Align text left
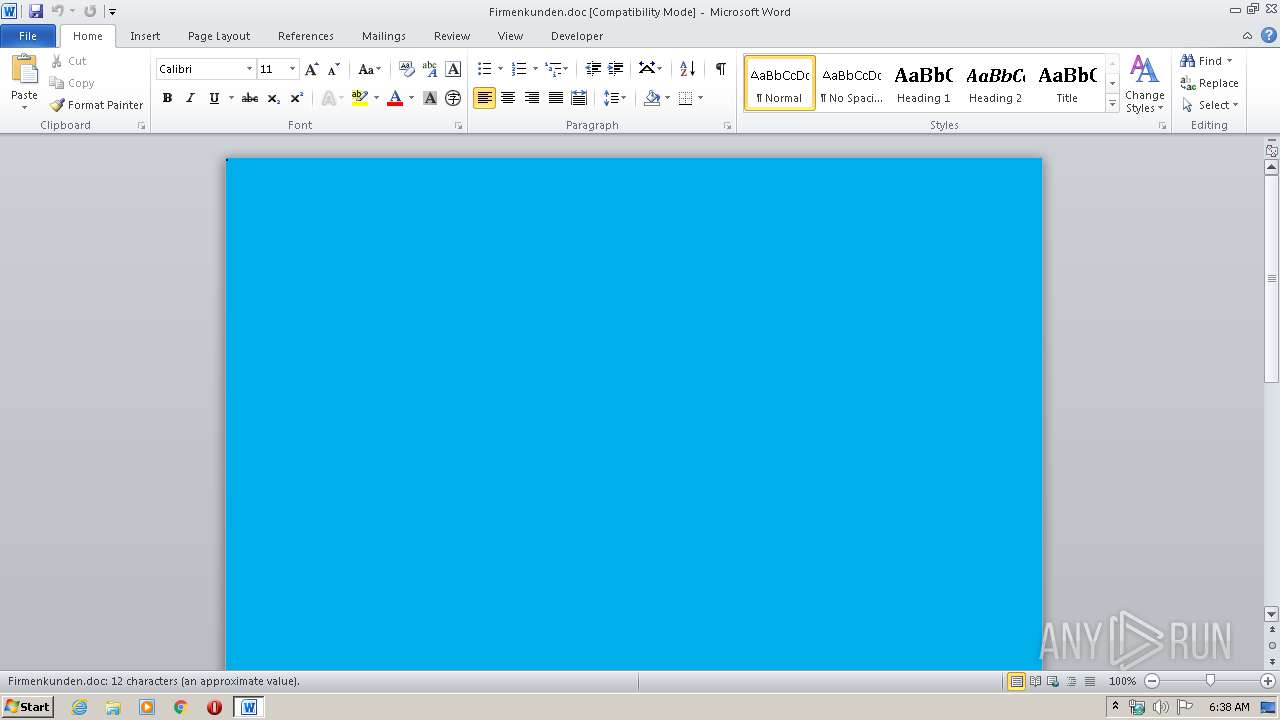Image resolution: width=1280 pixels, height=720 pixels. coord(485,98)
